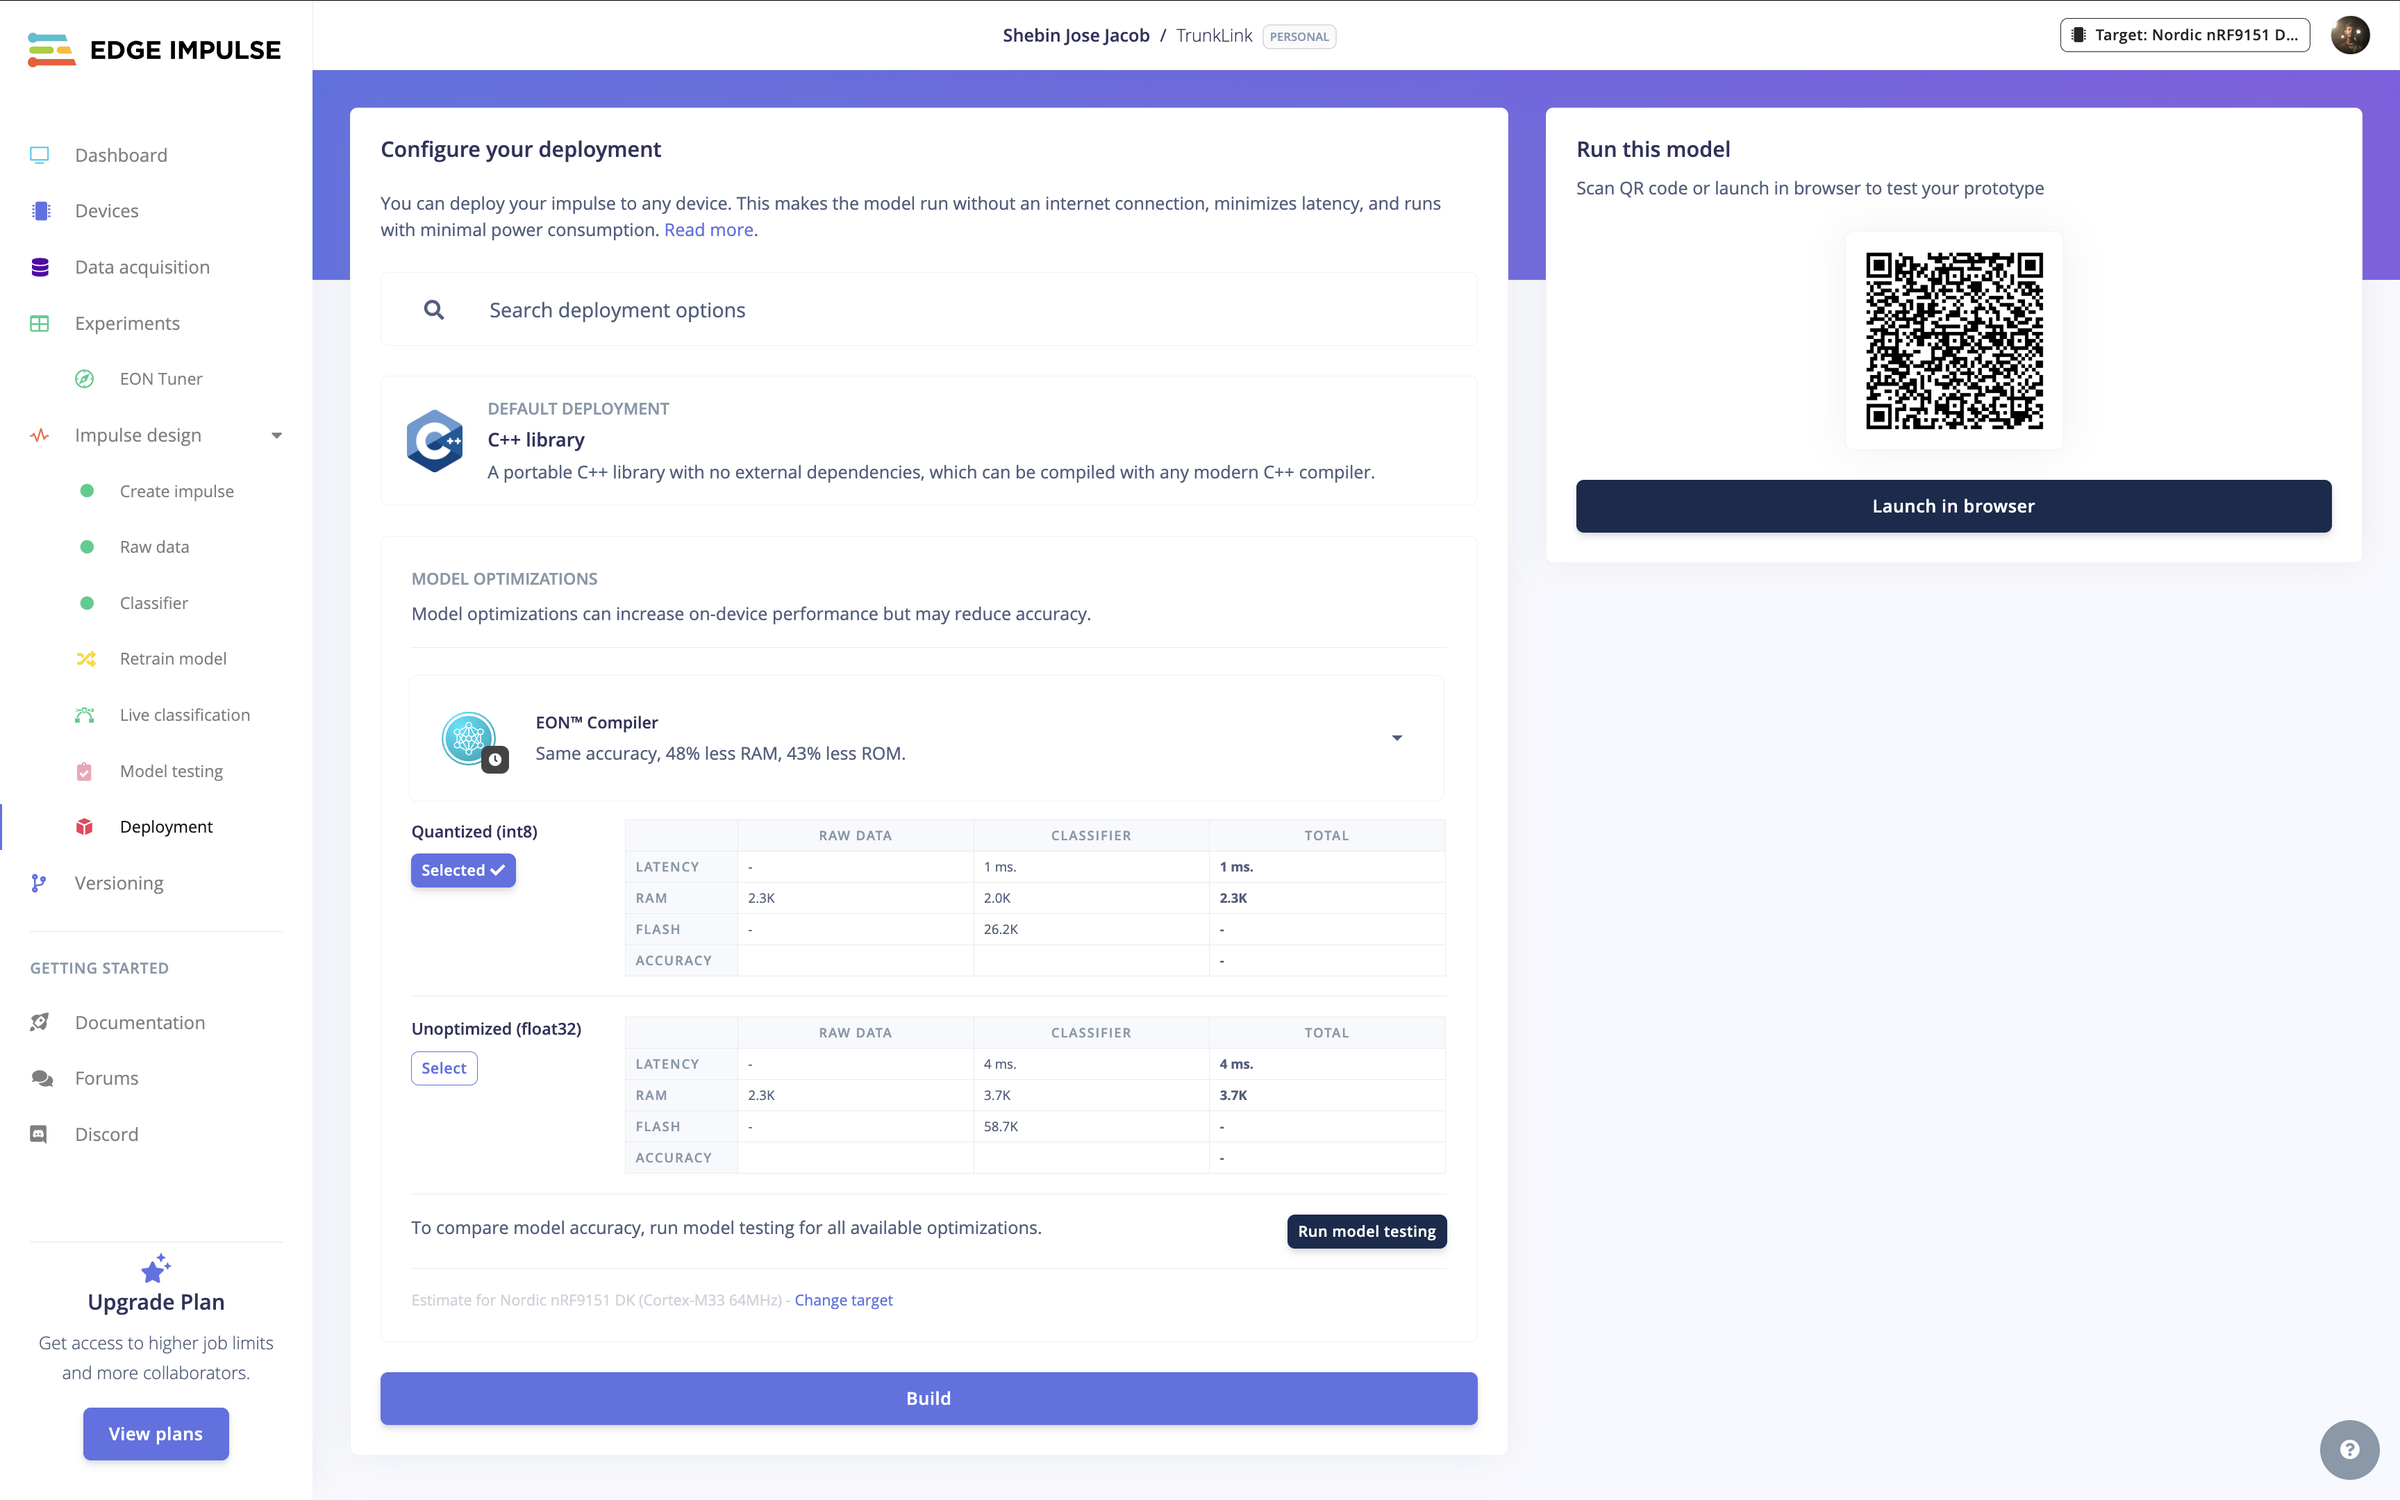Open the Classifier block
Image resolution: width=2400 pixels, height=1500 pixels.
click(154, 603)
